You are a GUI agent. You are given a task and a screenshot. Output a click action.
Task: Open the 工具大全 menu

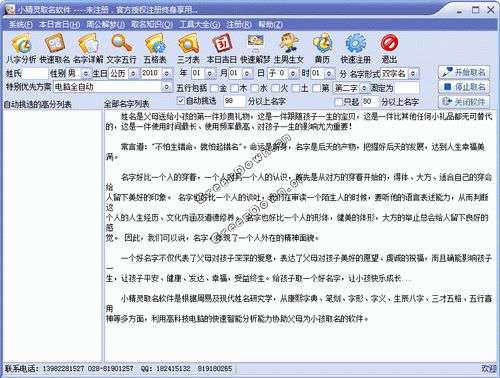[200, 24]
